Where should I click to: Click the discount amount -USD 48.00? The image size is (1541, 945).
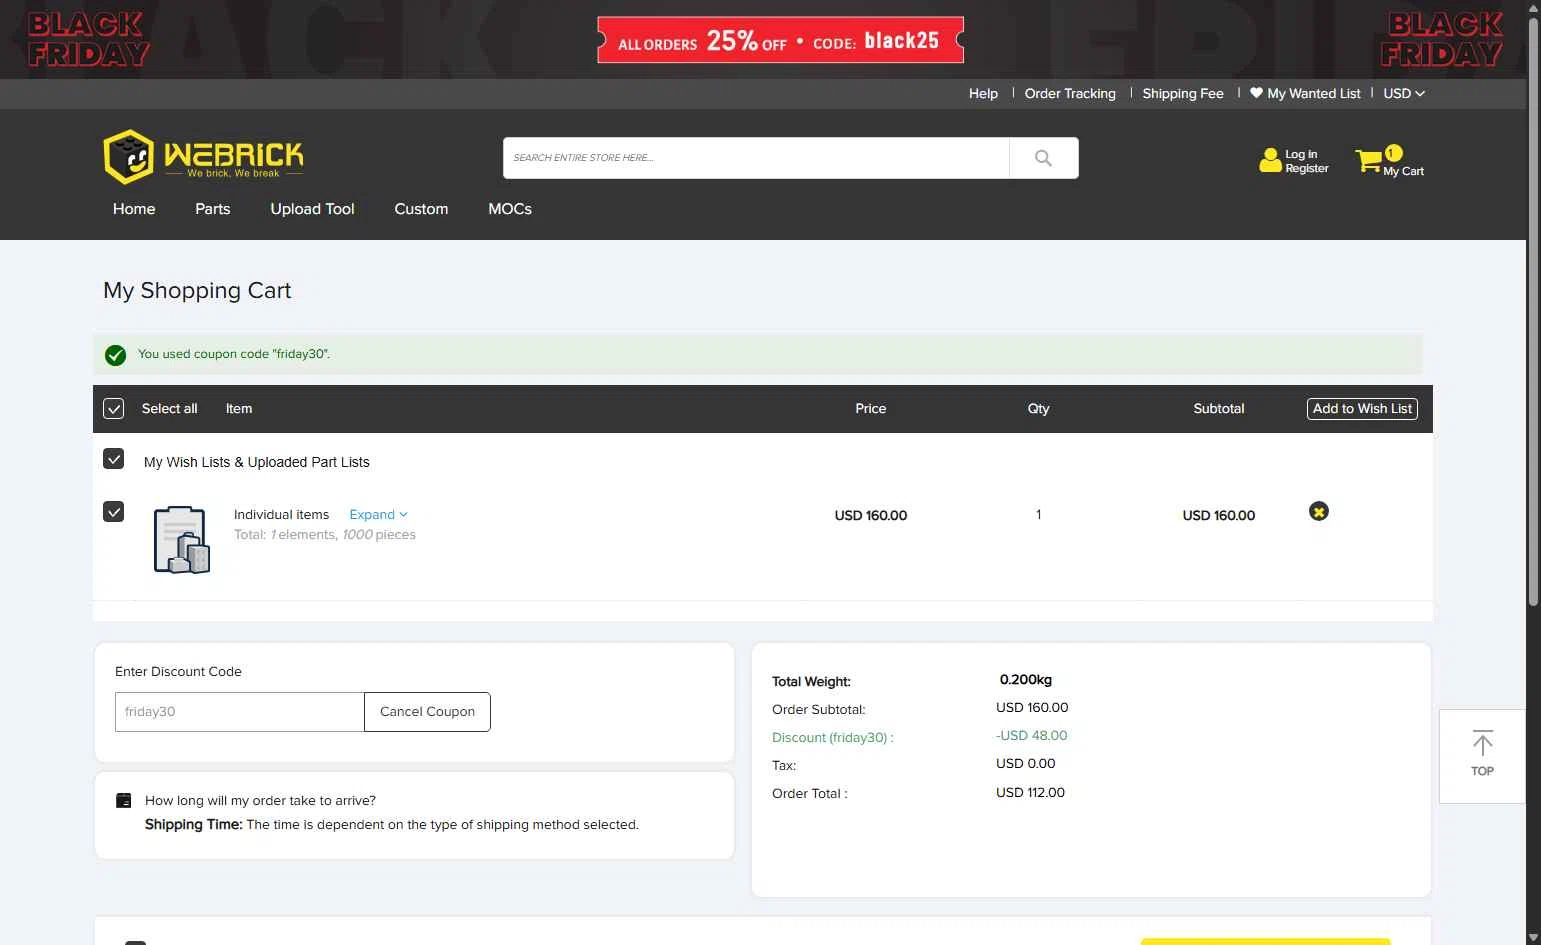pyautogui.click(x=1031, y=735)
